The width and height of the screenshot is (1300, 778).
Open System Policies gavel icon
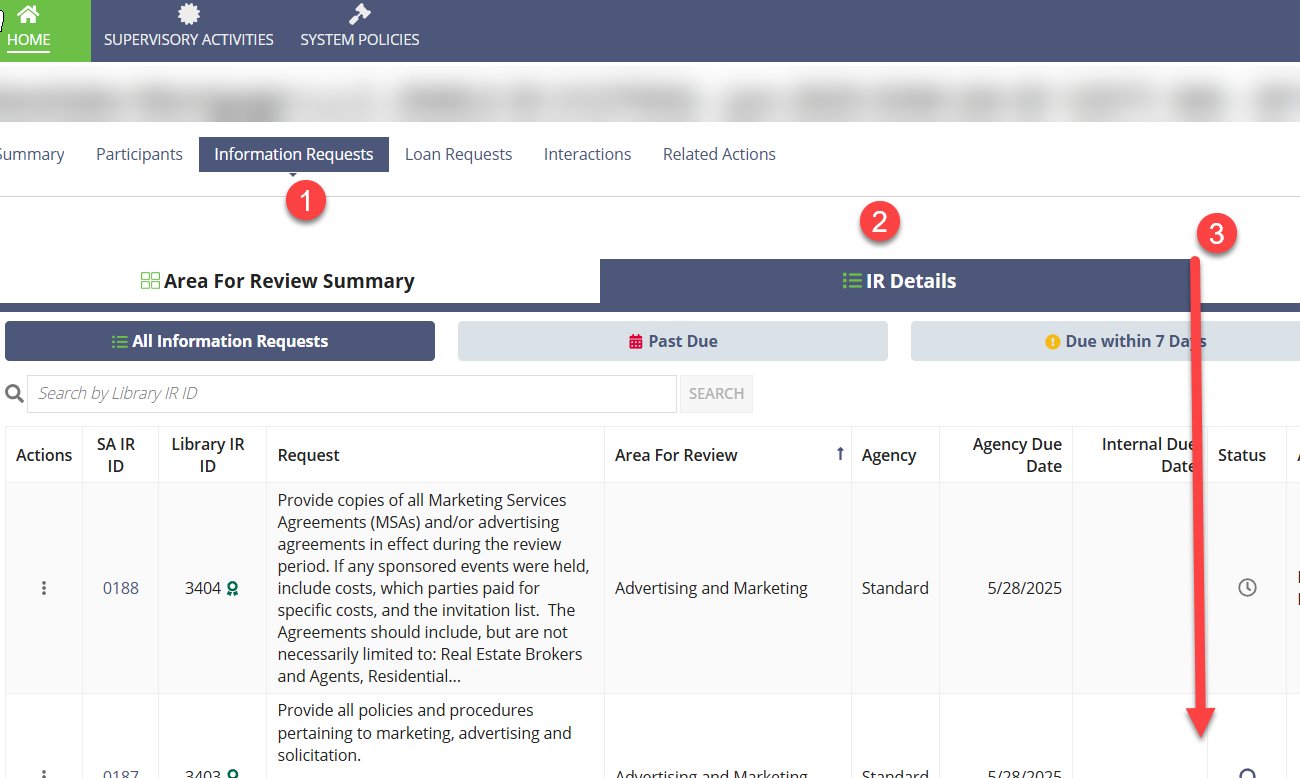tap(359, 14)
